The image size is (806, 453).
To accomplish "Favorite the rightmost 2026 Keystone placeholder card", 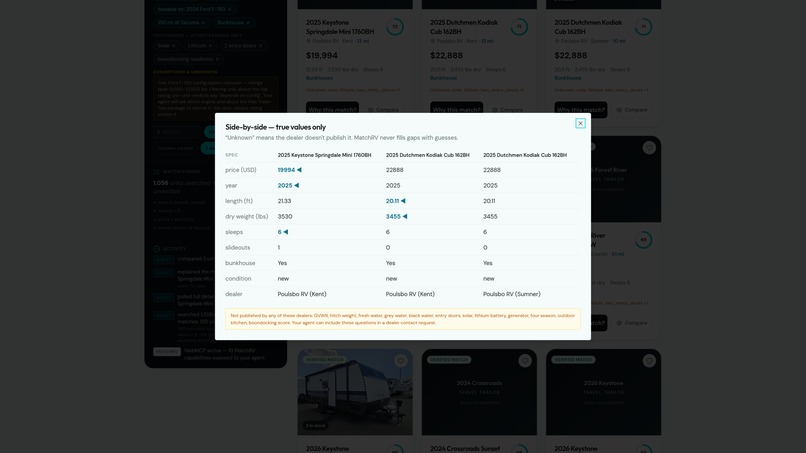I will 649,361.
